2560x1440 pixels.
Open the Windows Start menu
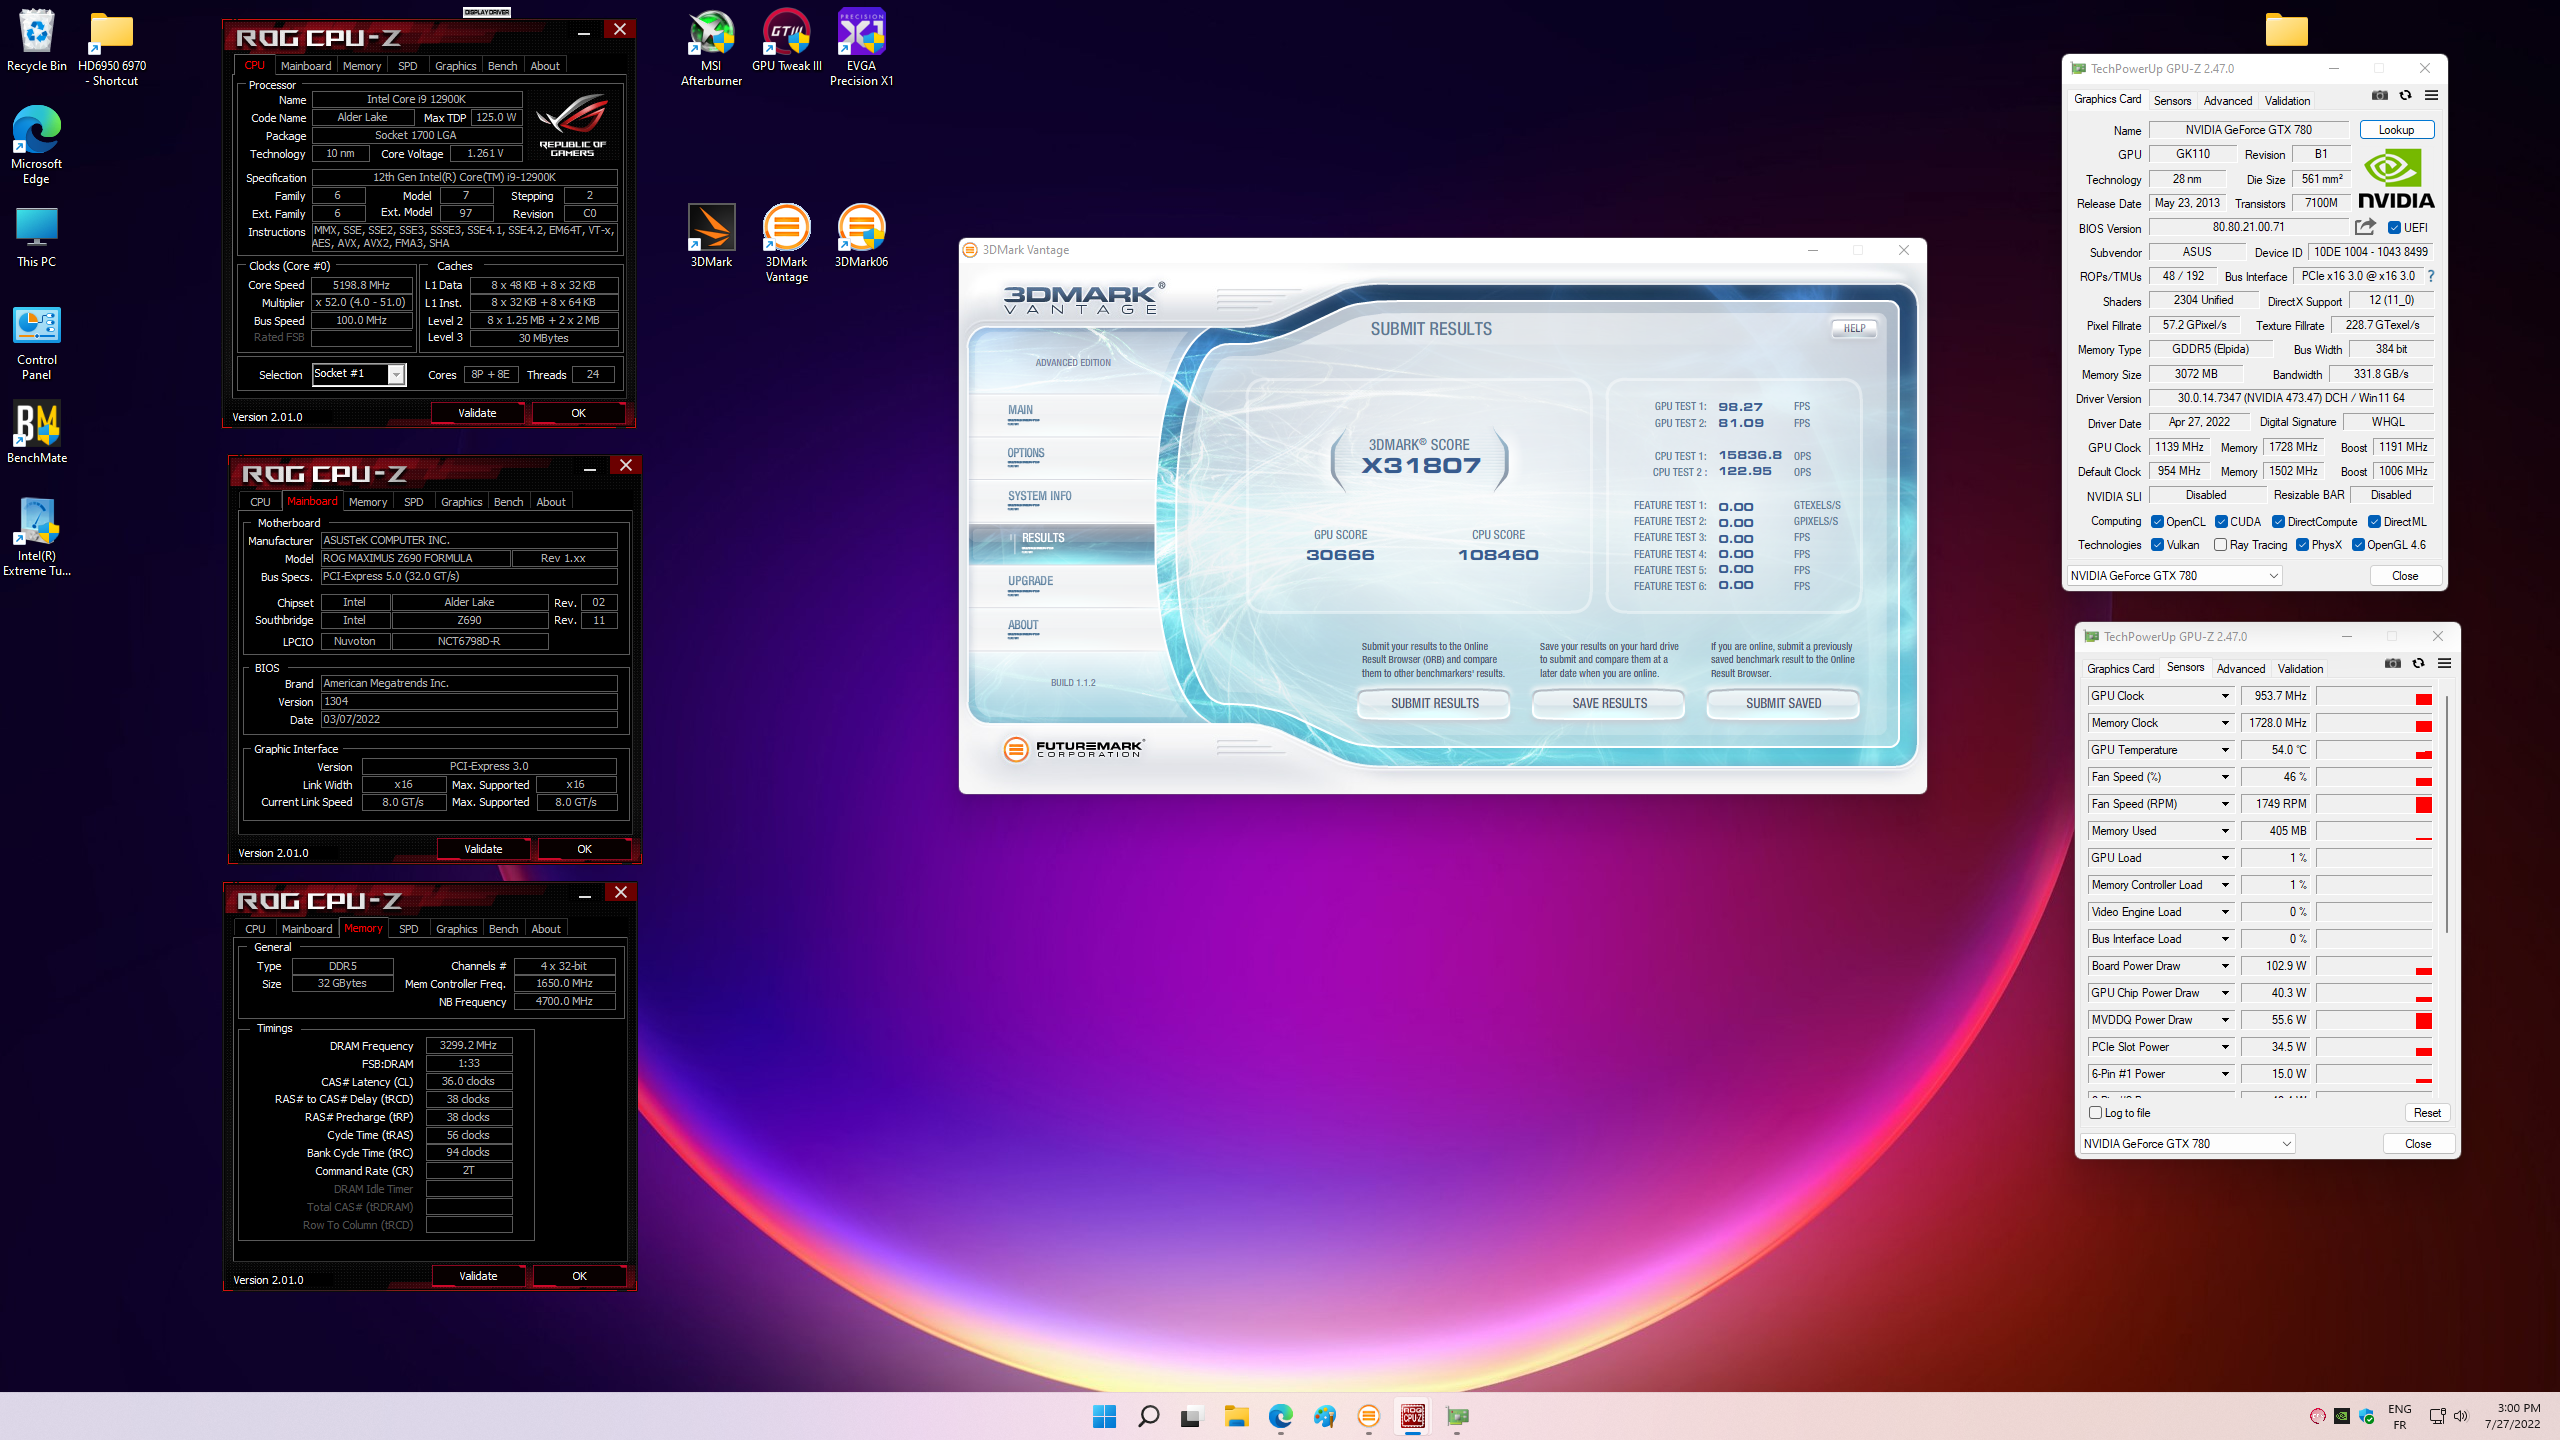point(1104,1416)
